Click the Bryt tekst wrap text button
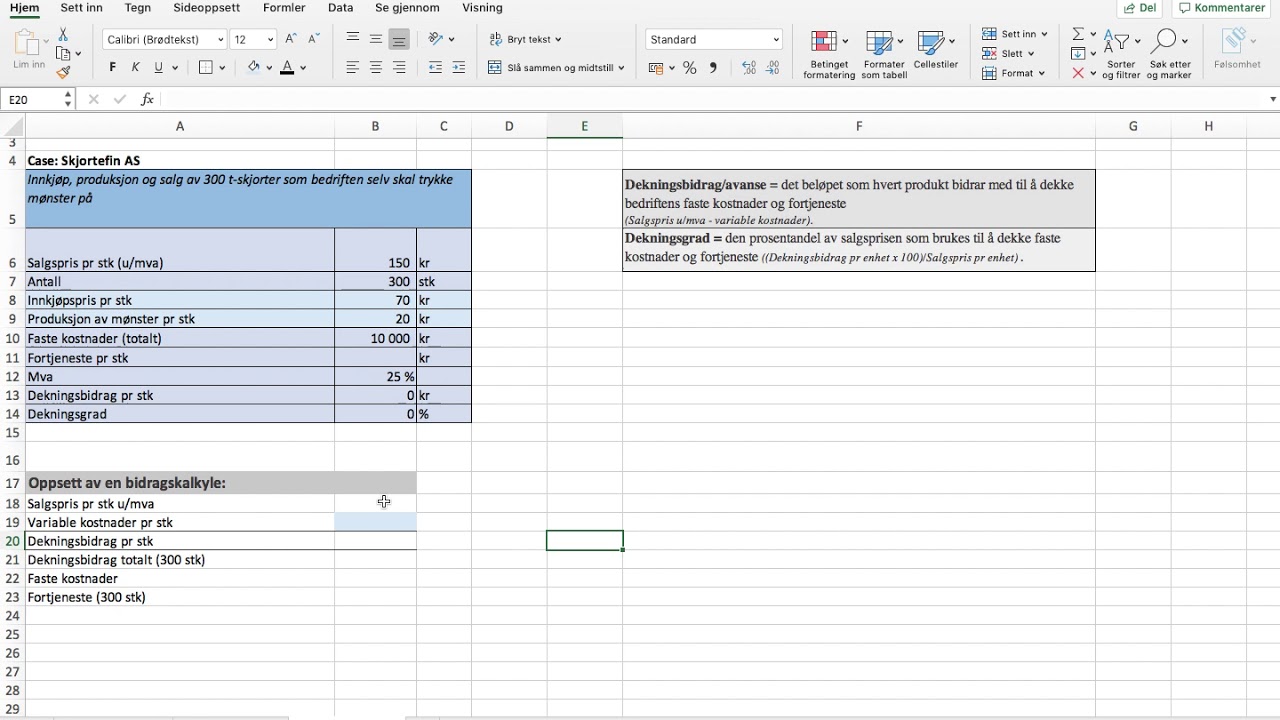Viewport: 1280px width, 720px height. [520, 40]
